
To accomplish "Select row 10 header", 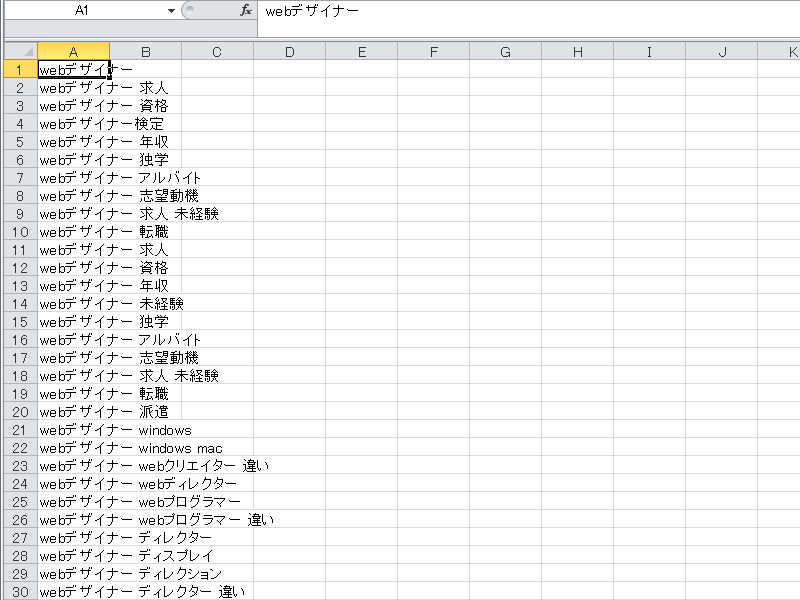I will click(x=20, y=232).
